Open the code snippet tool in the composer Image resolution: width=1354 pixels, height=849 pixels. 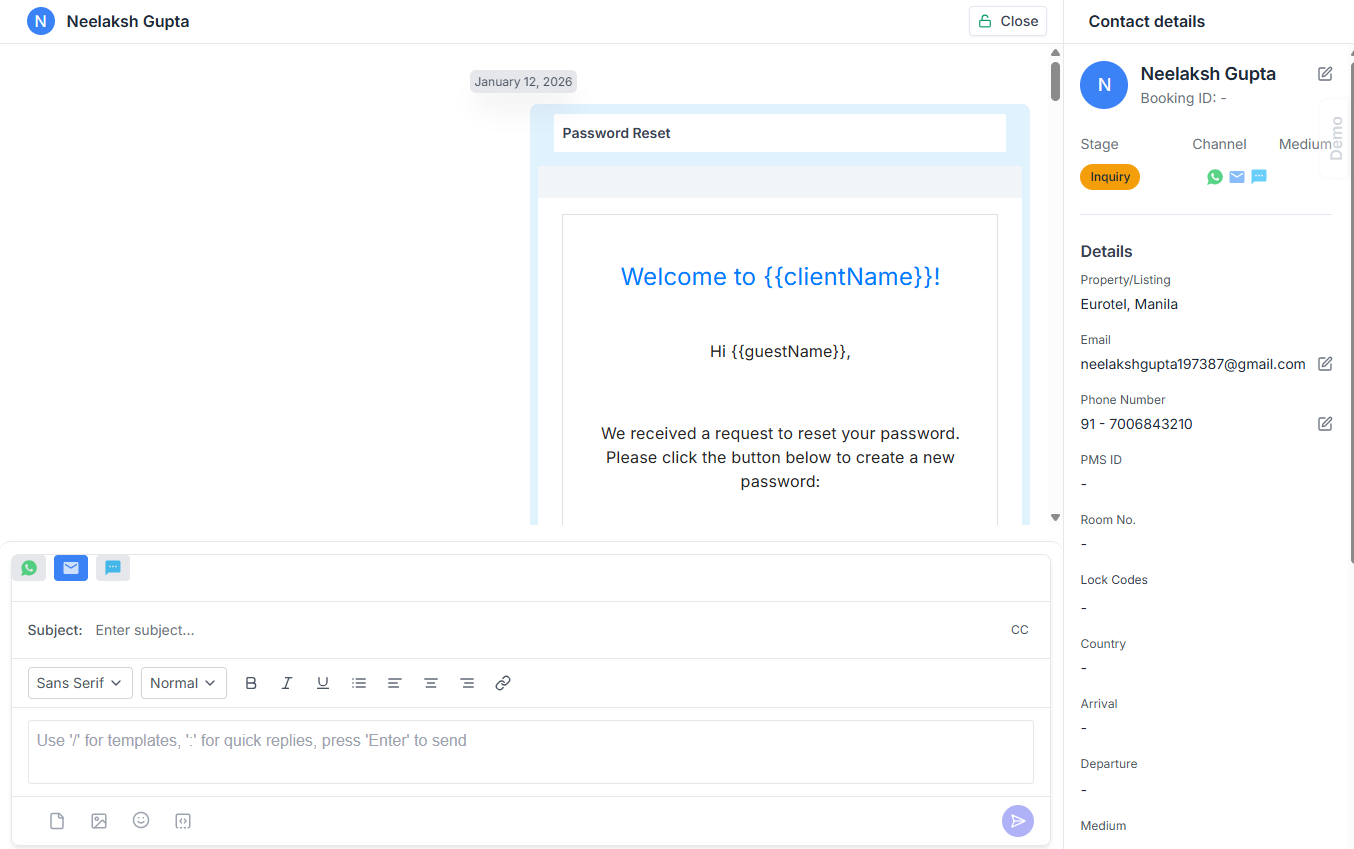pos(183,820)
